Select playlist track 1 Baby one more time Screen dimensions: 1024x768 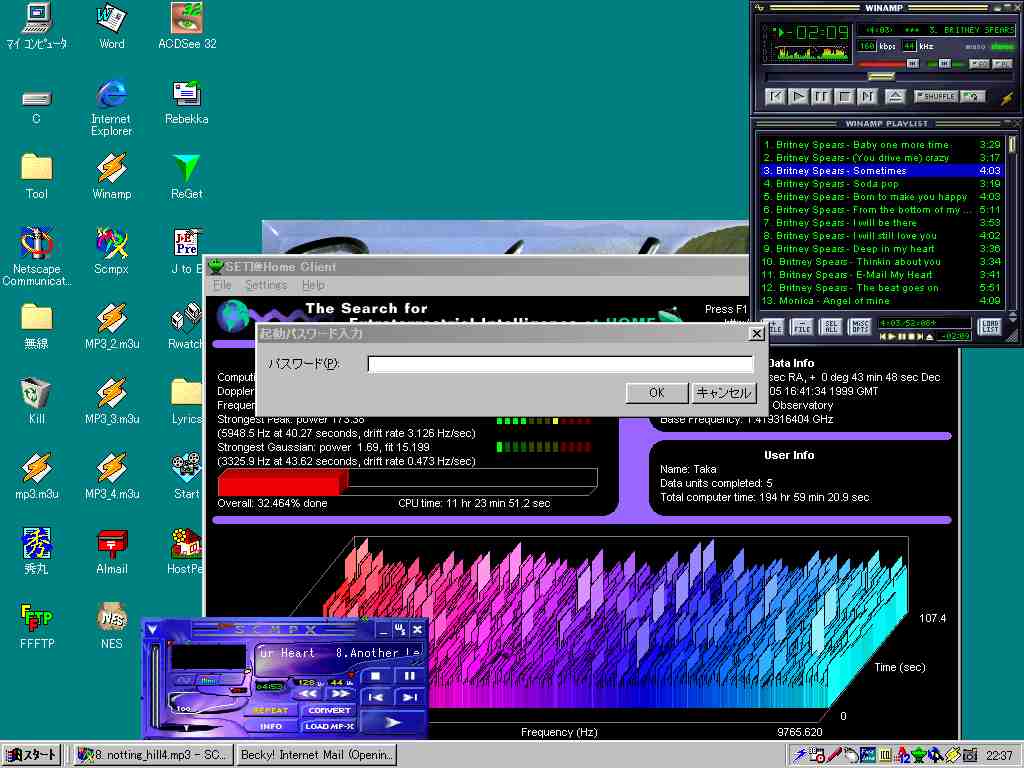pyautogui.click(x=881, y=145)
